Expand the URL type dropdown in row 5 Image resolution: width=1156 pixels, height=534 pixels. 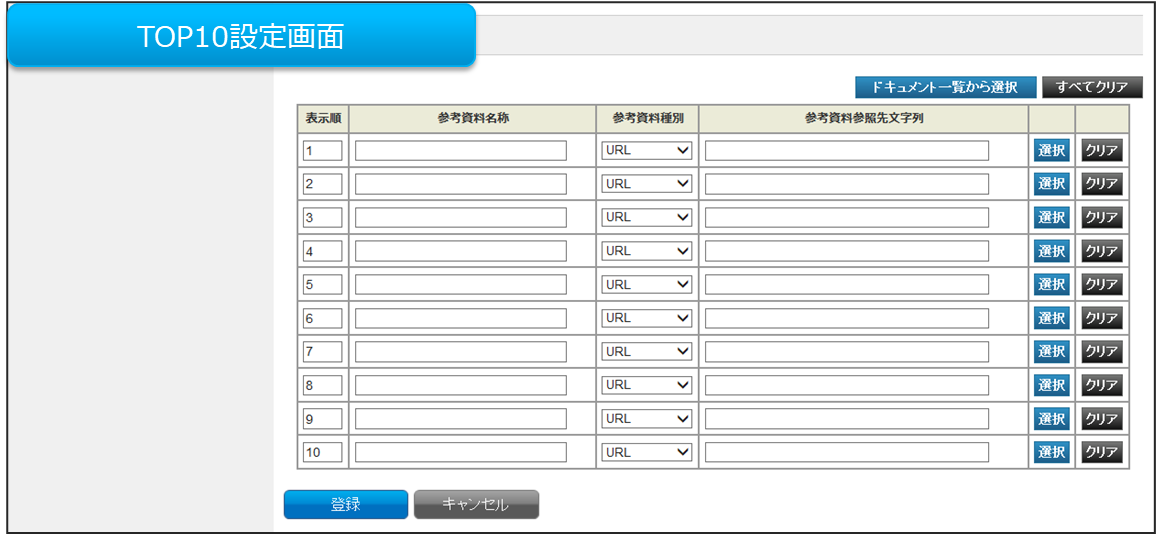647,285
